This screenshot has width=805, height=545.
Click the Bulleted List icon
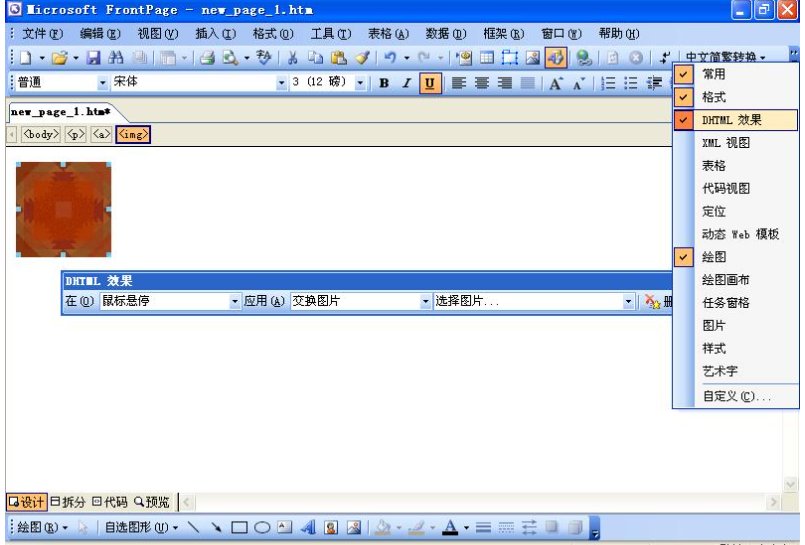tap(630, 83)
